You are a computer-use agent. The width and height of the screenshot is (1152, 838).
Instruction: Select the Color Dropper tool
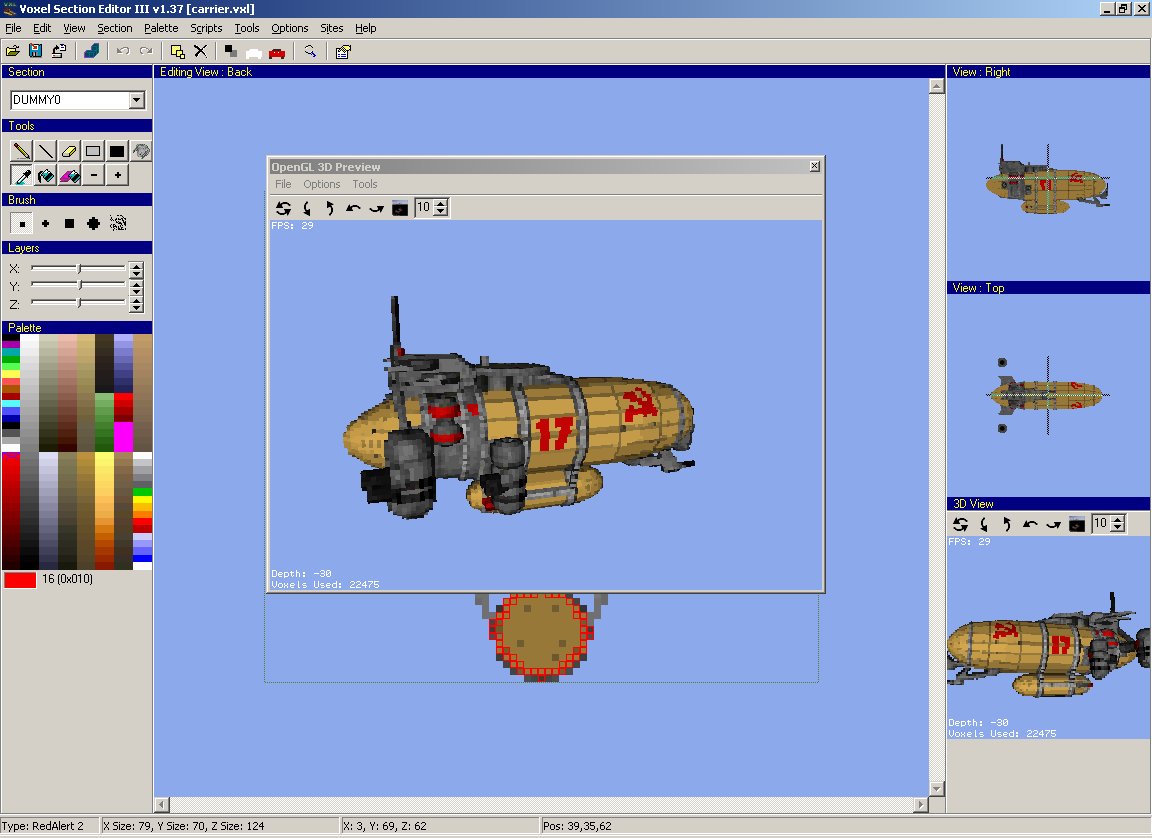tap(21, 175)
